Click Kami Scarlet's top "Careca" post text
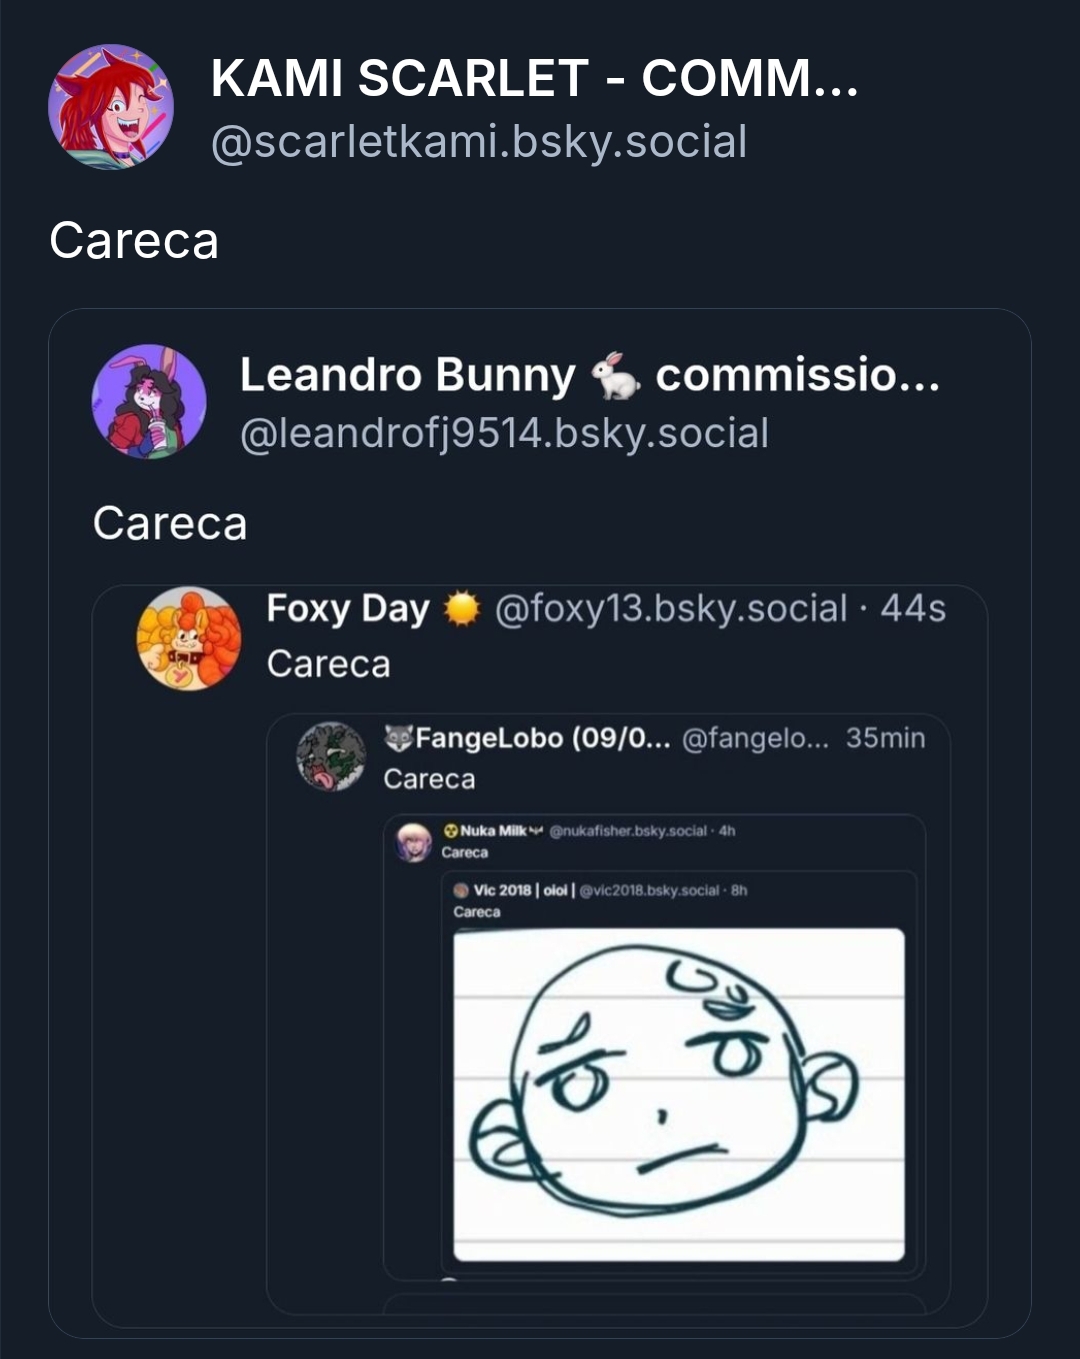This screenshot has width=1080, height=1359. click(x=134, y=241)
